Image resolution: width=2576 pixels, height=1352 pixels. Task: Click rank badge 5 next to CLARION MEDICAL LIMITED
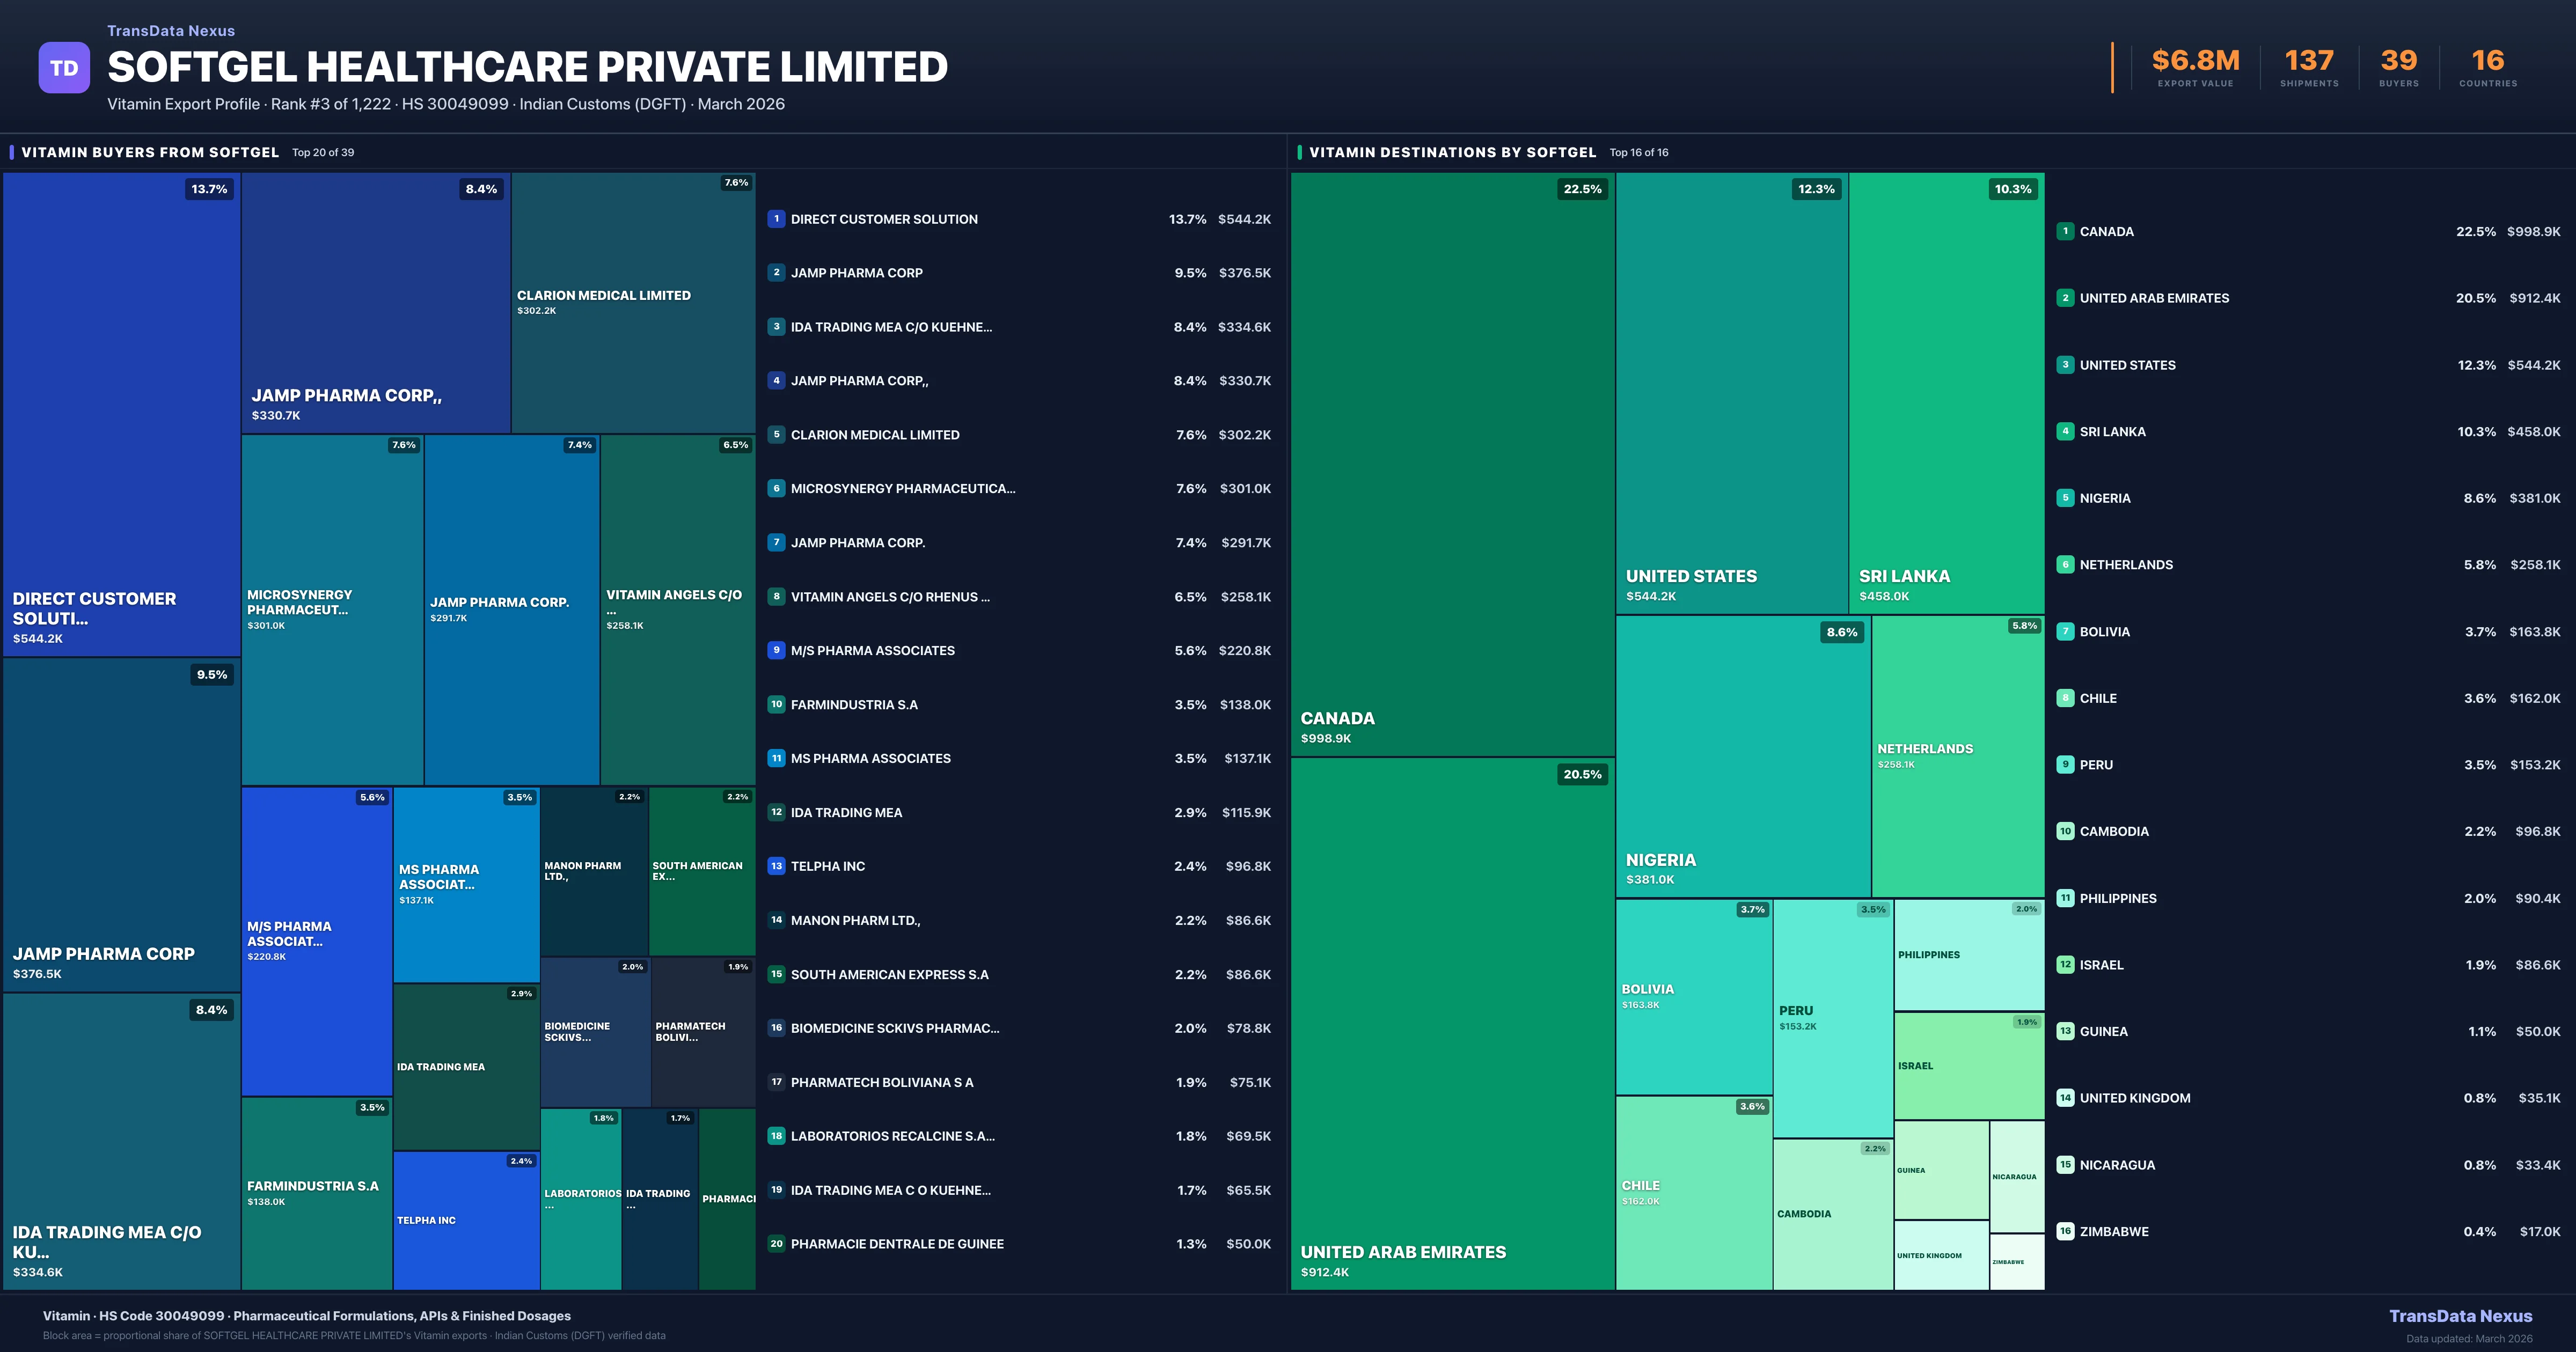(777, 434)
